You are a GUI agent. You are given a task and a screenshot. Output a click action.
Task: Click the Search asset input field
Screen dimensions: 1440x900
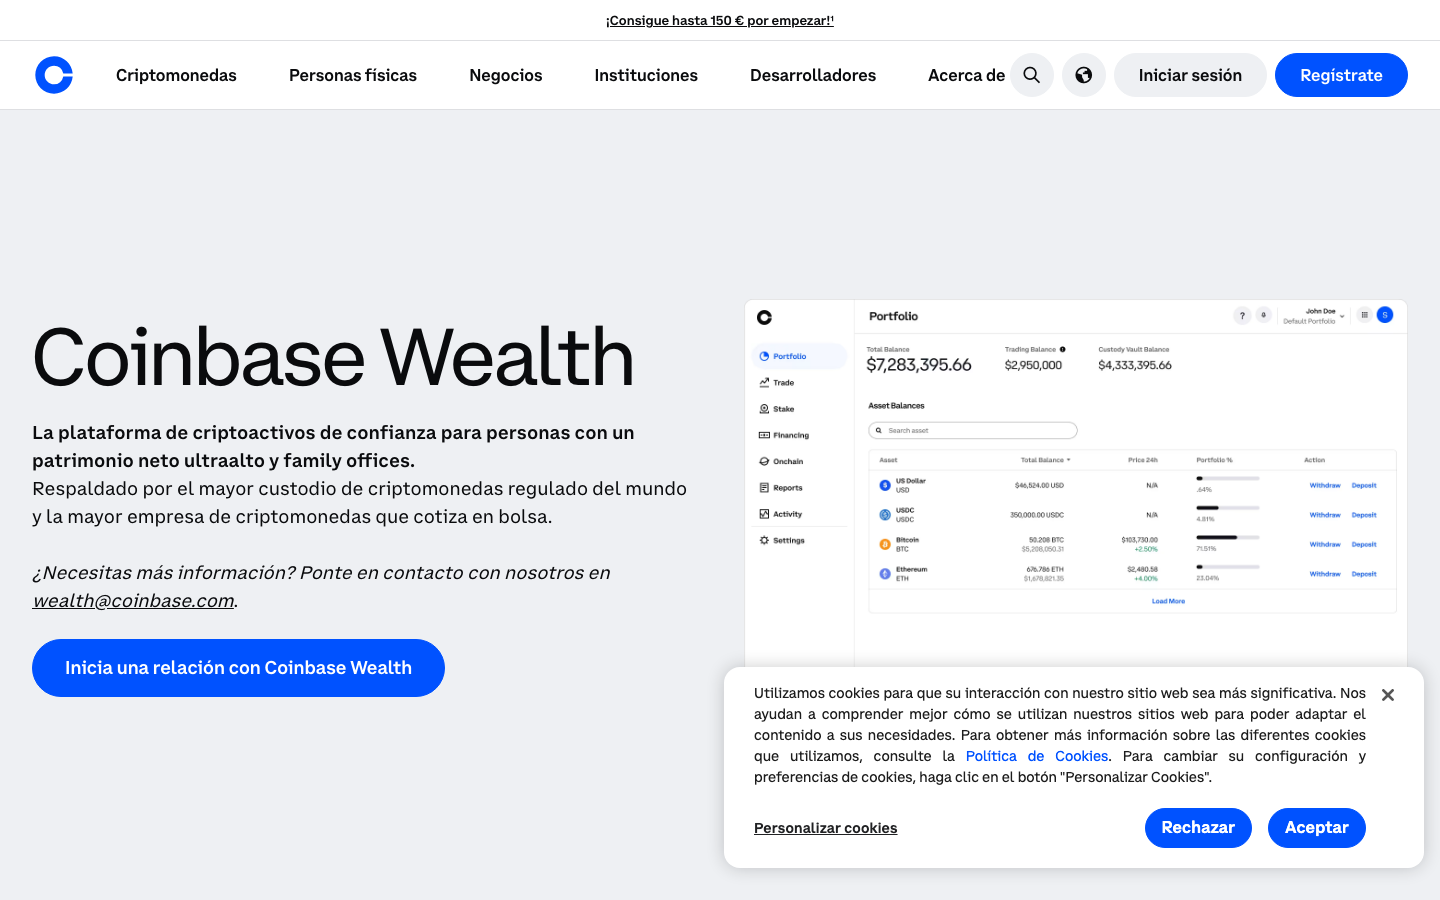tap(972, 430)
